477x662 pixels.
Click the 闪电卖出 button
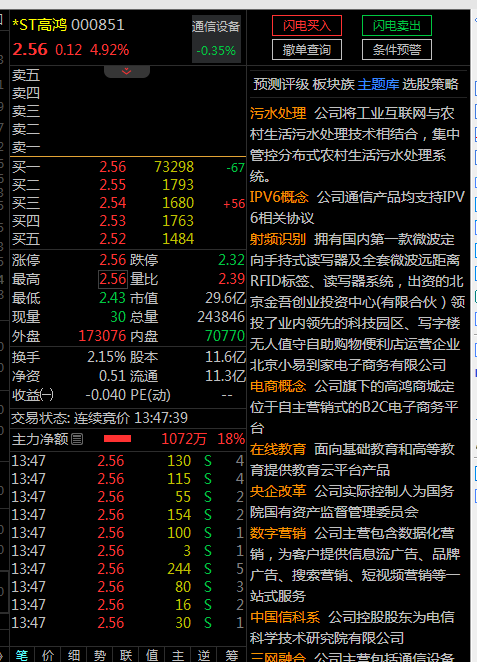coord(397,26)
